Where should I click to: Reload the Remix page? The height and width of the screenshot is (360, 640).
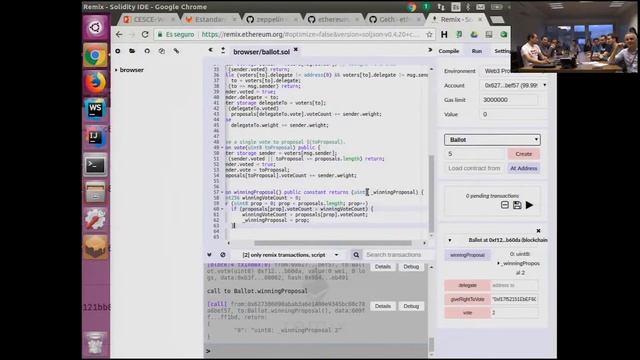pos(145,35)
